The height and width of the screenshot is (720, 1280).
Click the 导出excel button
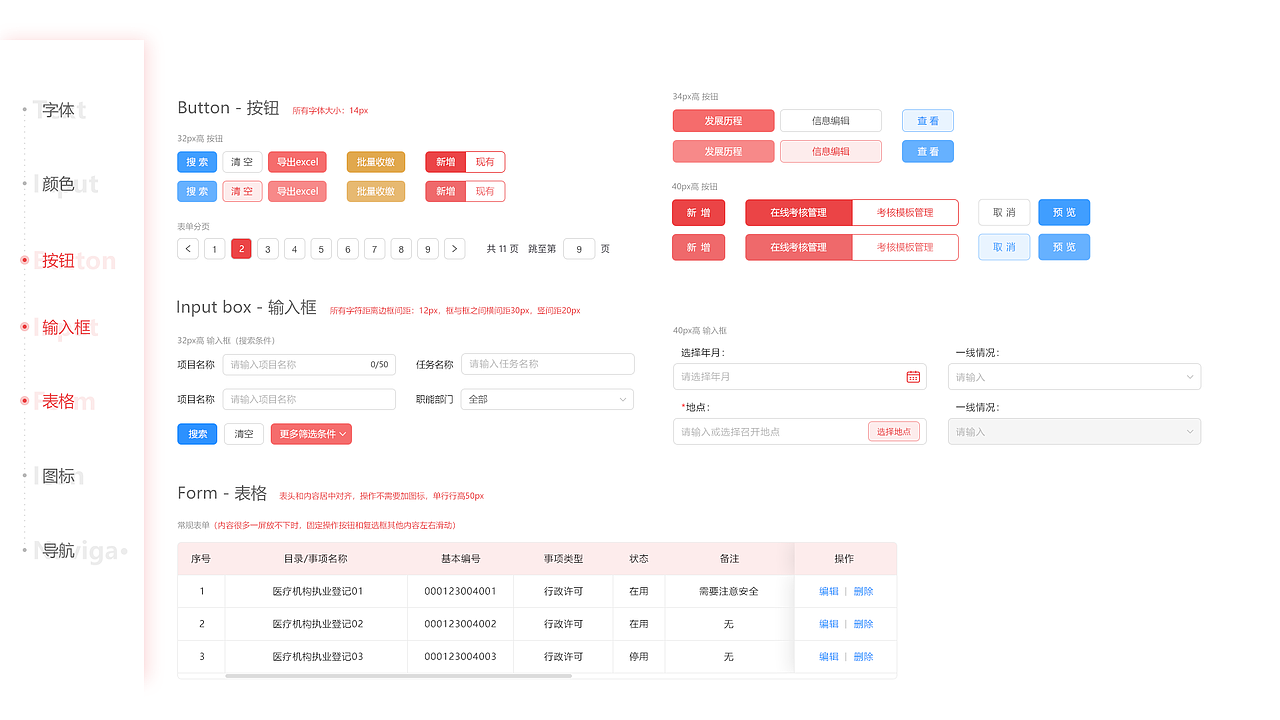pos(297,161)
